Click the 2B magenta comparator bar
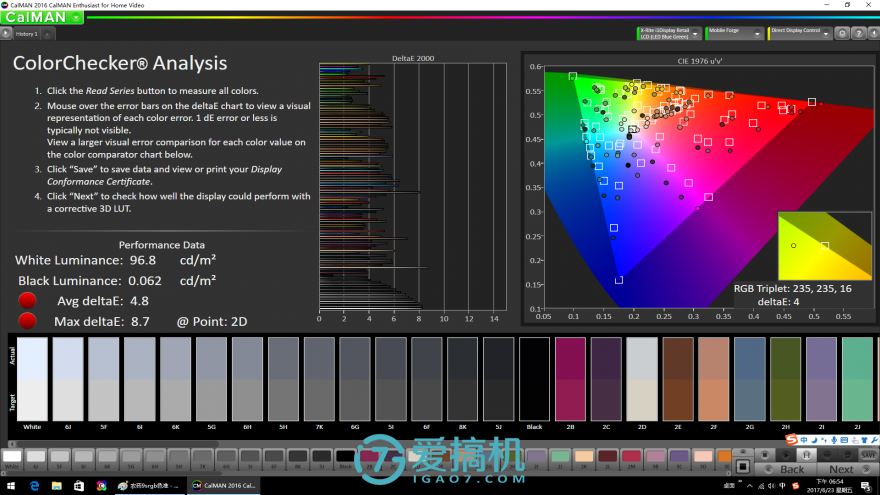Viewport: 880px width, 495px height. tap(570, 379)
